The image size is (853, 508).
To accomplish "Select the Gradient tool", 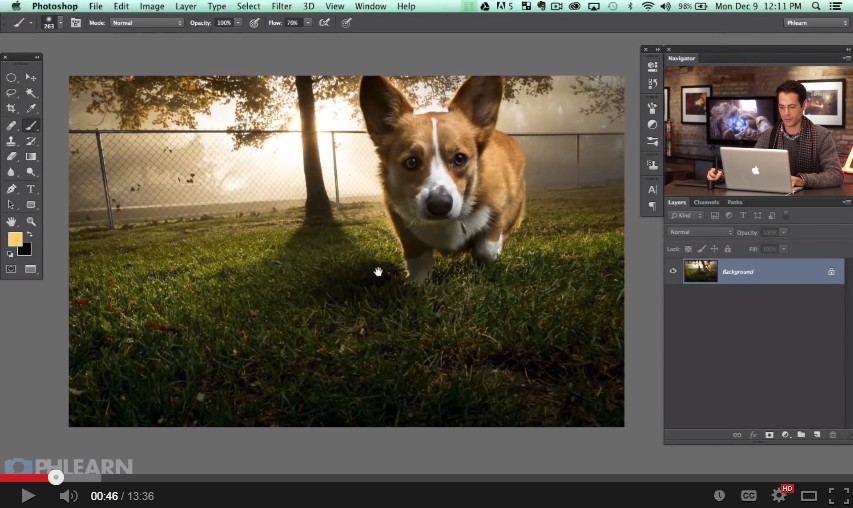I will (x=30, y=157).
